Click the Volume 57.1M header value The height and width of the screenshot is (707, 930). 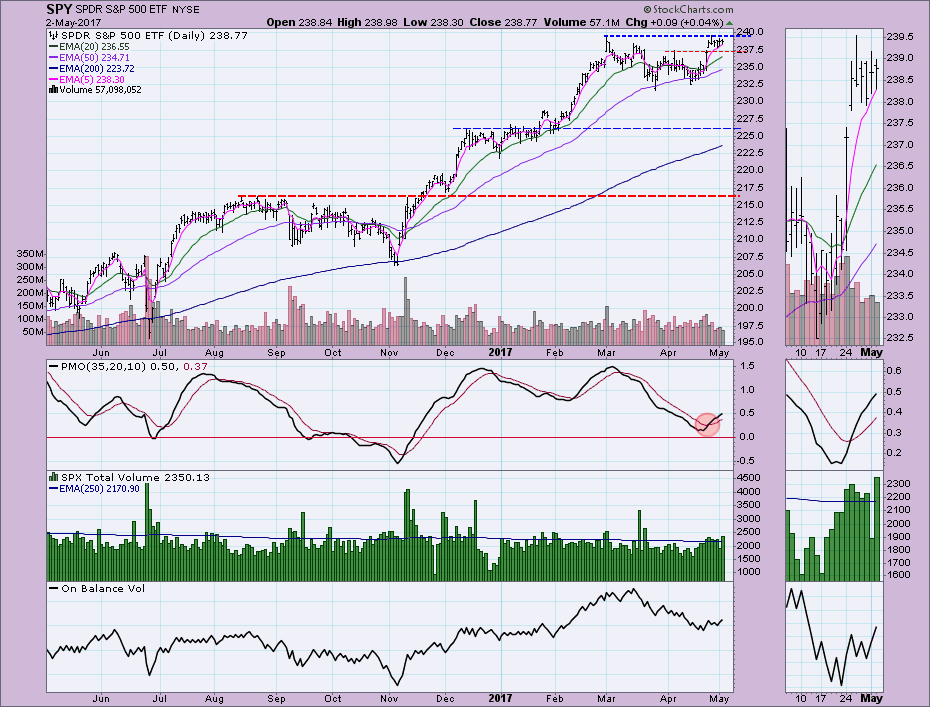(581, 23)
